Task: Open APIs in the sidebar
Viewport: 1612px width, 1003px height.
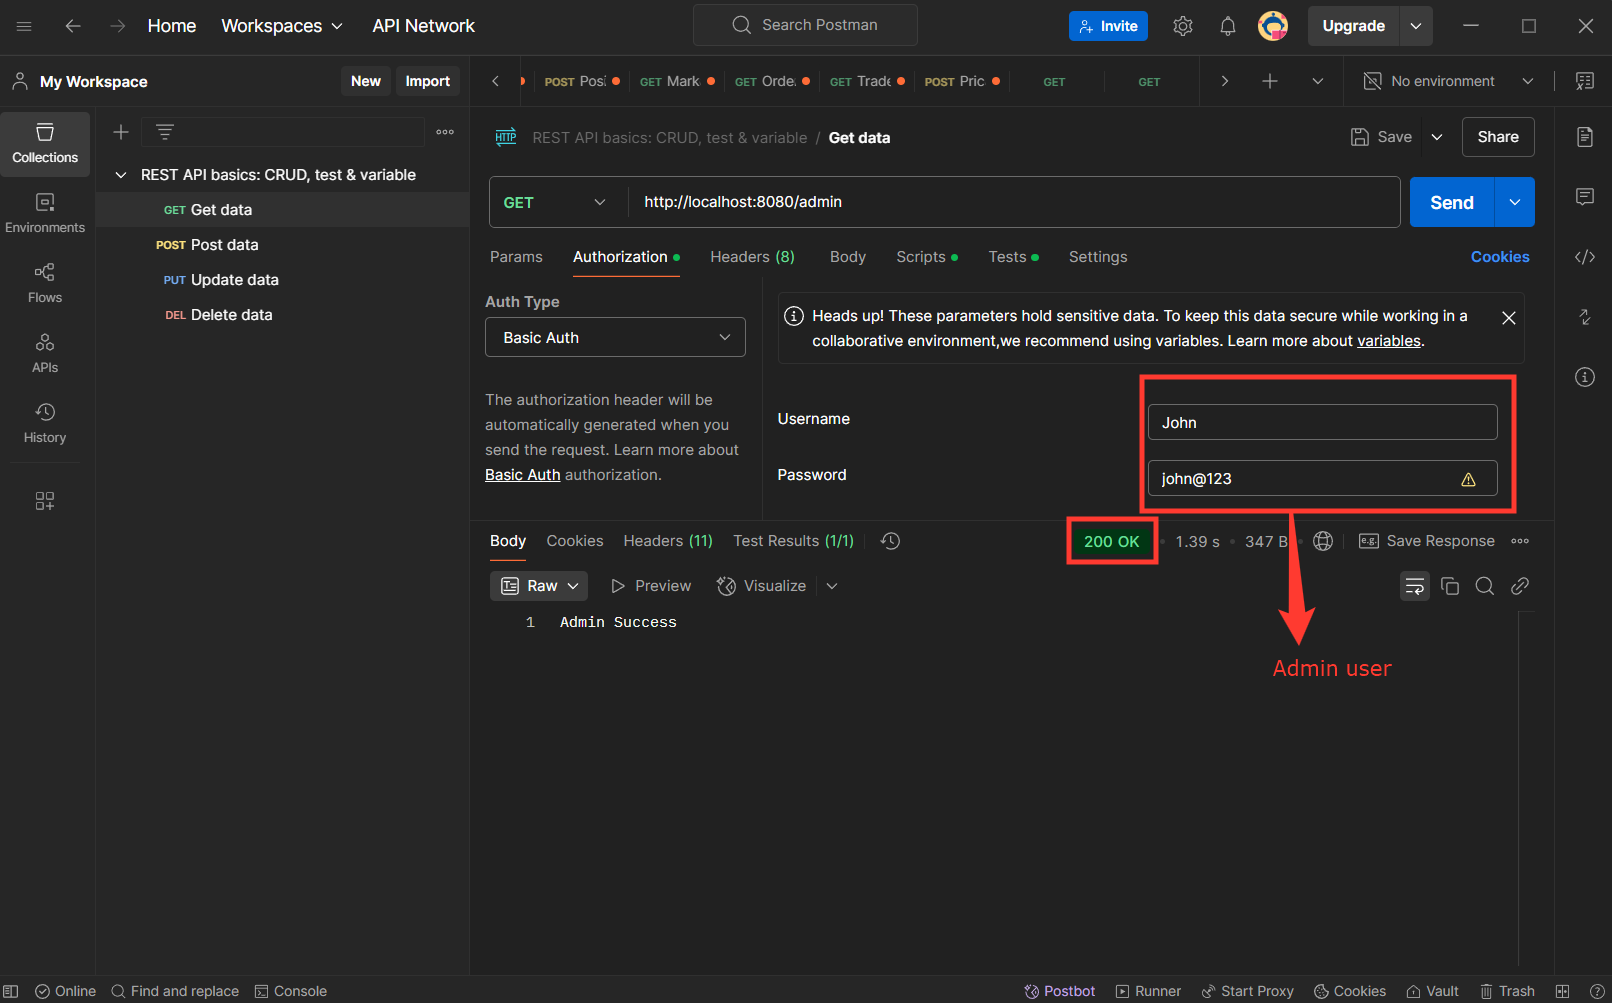Action: [45, 354]
